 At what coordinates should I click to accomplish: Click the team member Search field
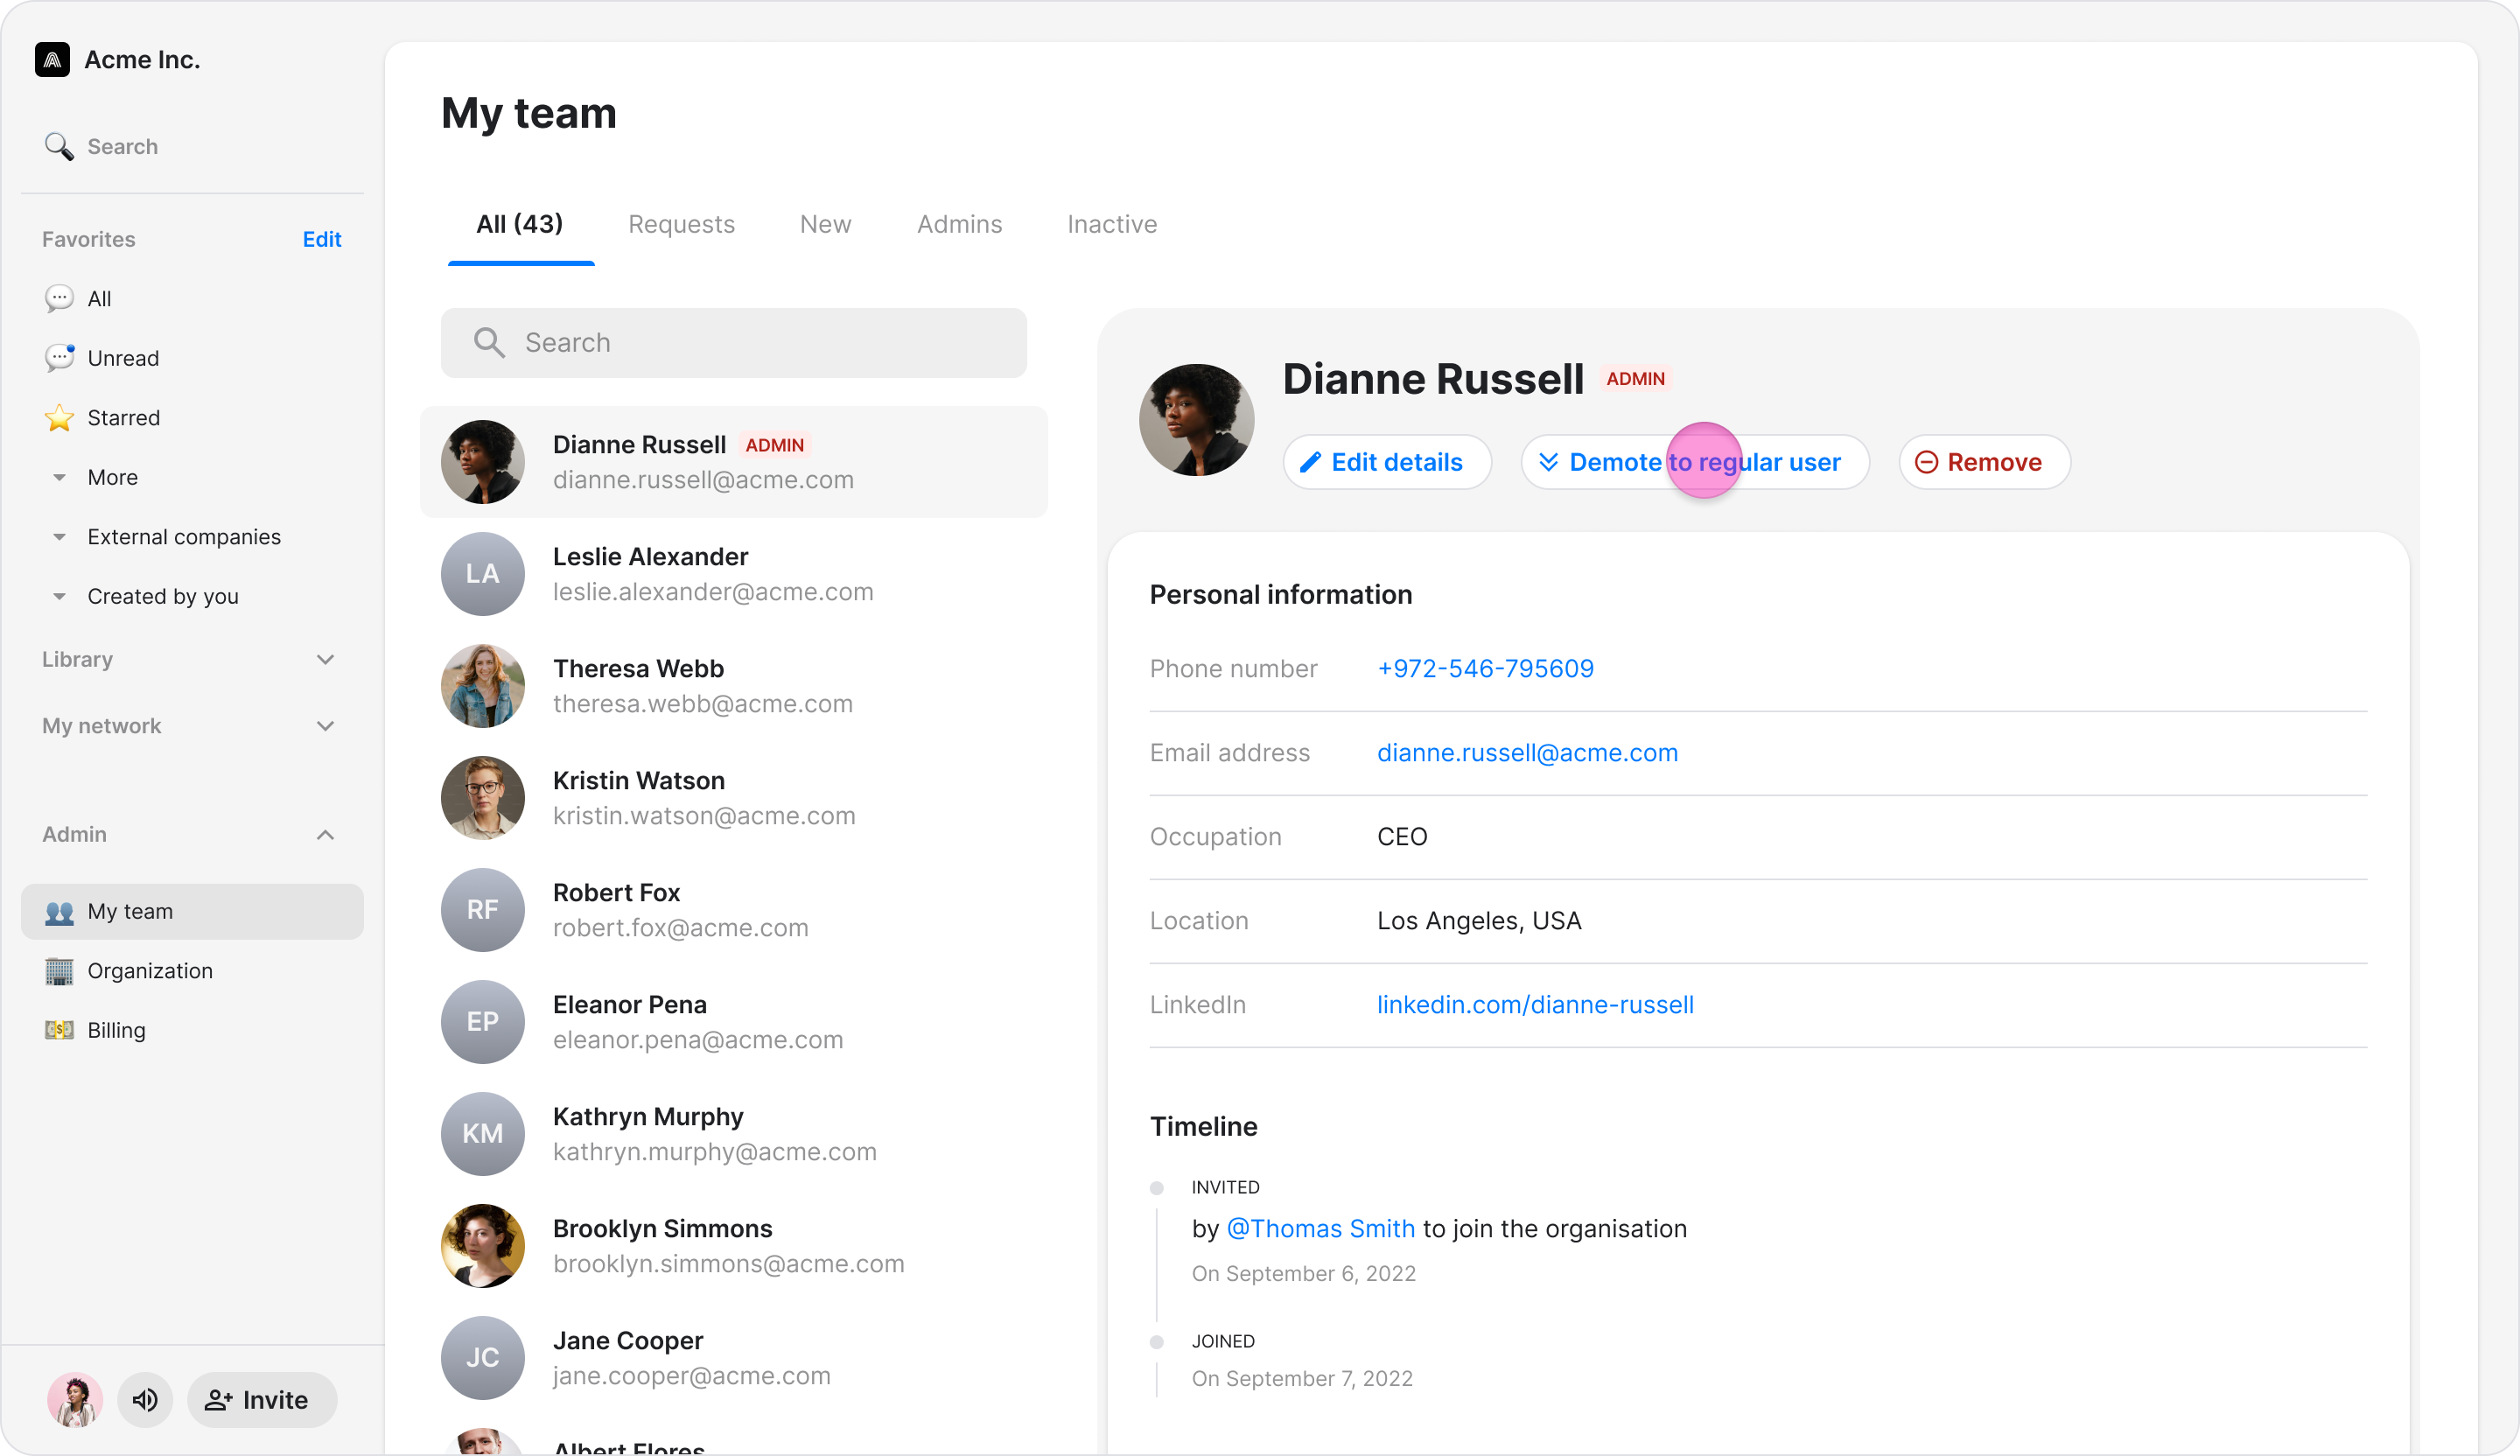tap(733, 343)
